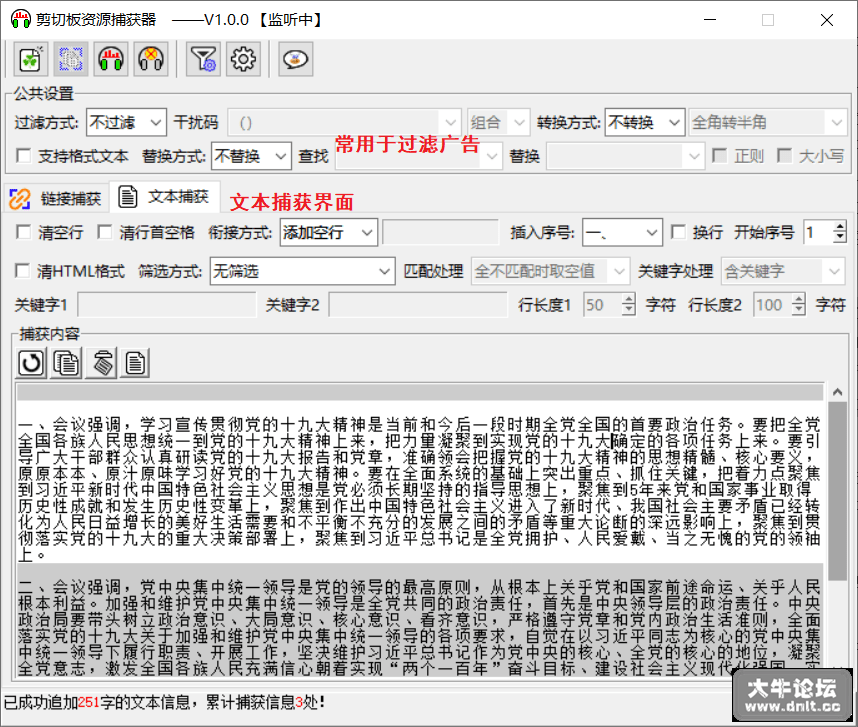This screenshot has height=727, width=858.
Task: Open the 插入序号 dropdown
Action: (x=622, y=232)
